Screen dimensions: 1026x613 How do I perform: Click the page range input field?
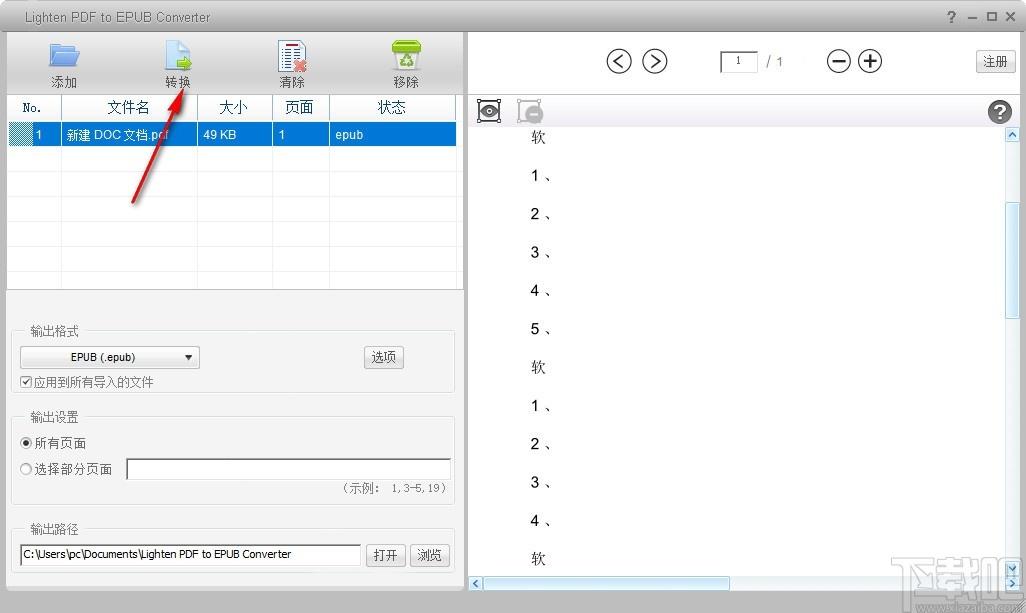pos(289,469)
